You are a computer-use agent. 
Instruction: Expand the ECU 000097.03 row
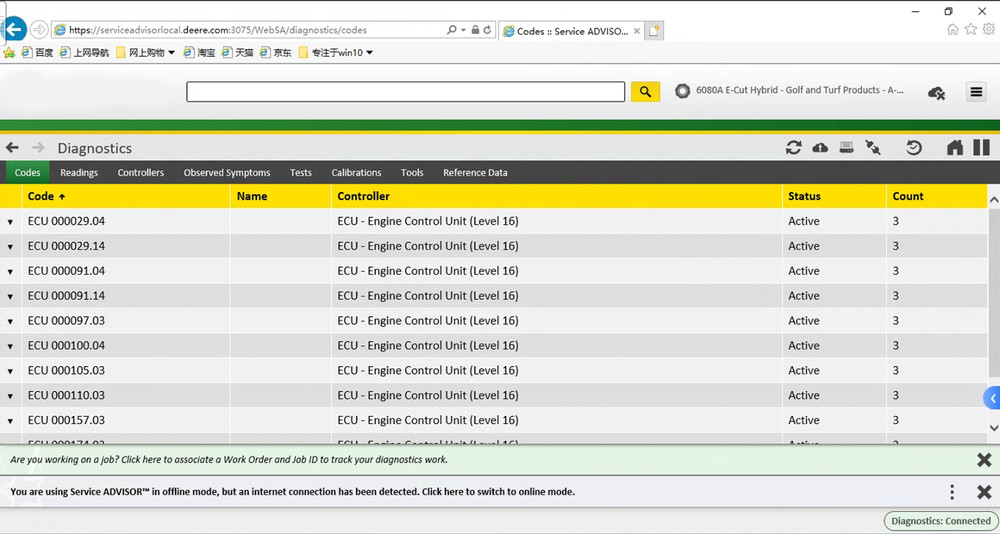click(x=11, y=322)
